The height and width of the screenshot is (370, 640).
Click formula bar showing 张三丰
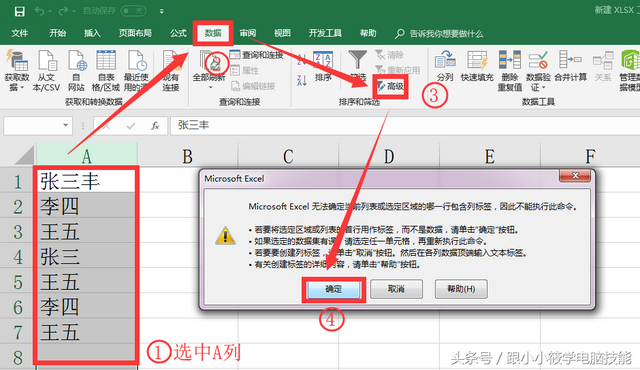tap(405, 125)
